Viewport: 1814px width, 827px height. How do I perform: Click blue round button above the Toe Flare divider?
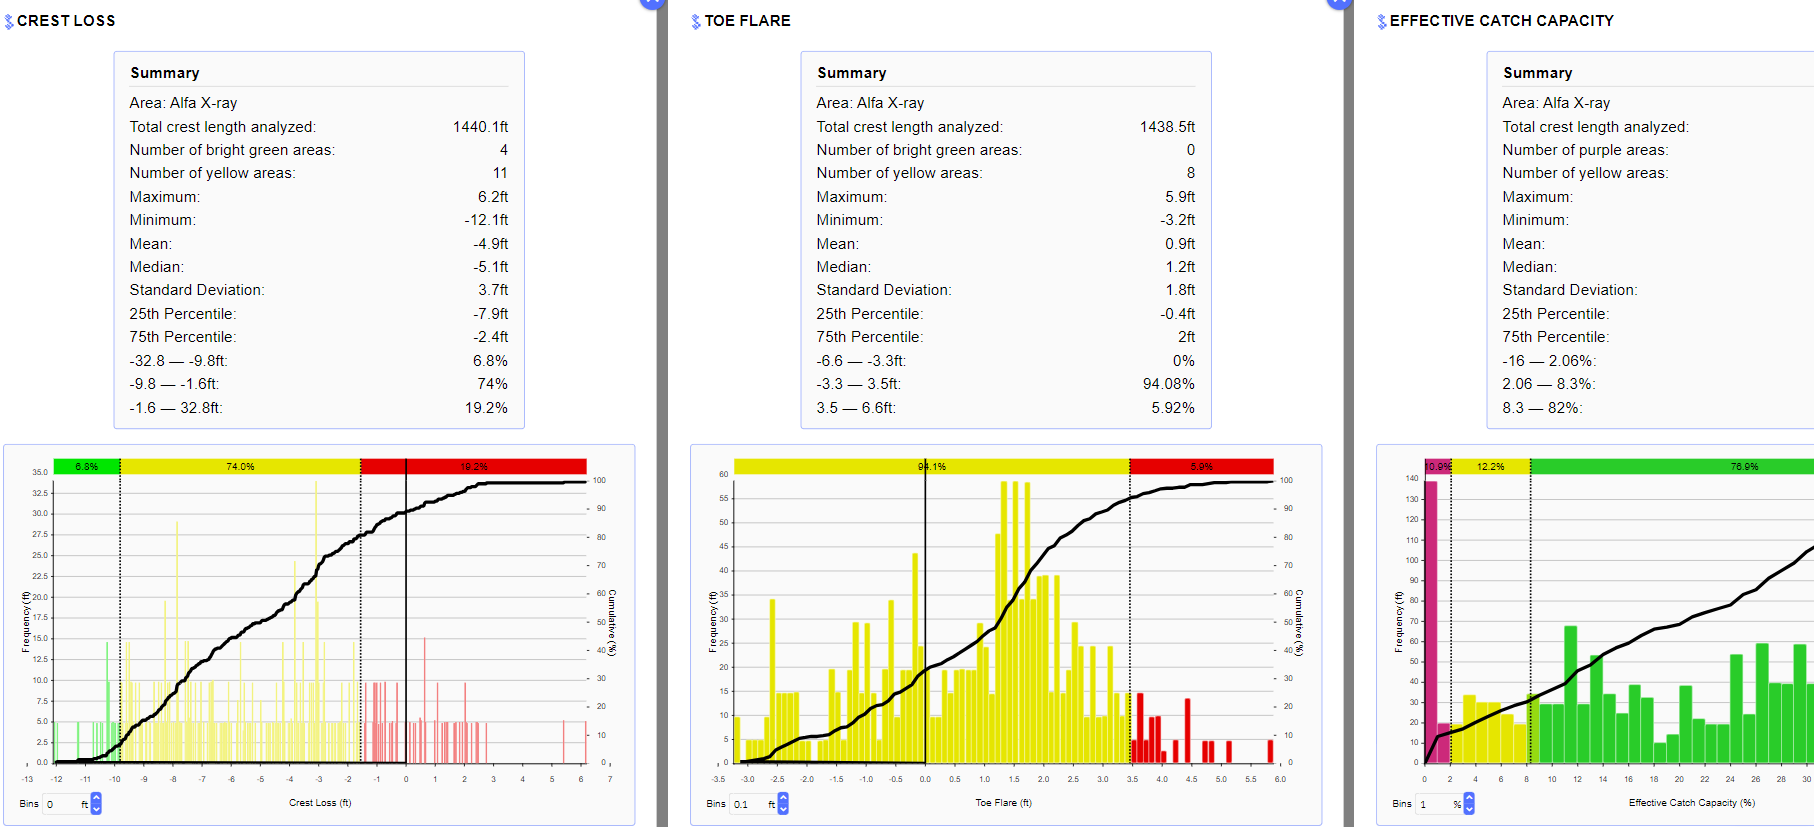pos(652,2)
